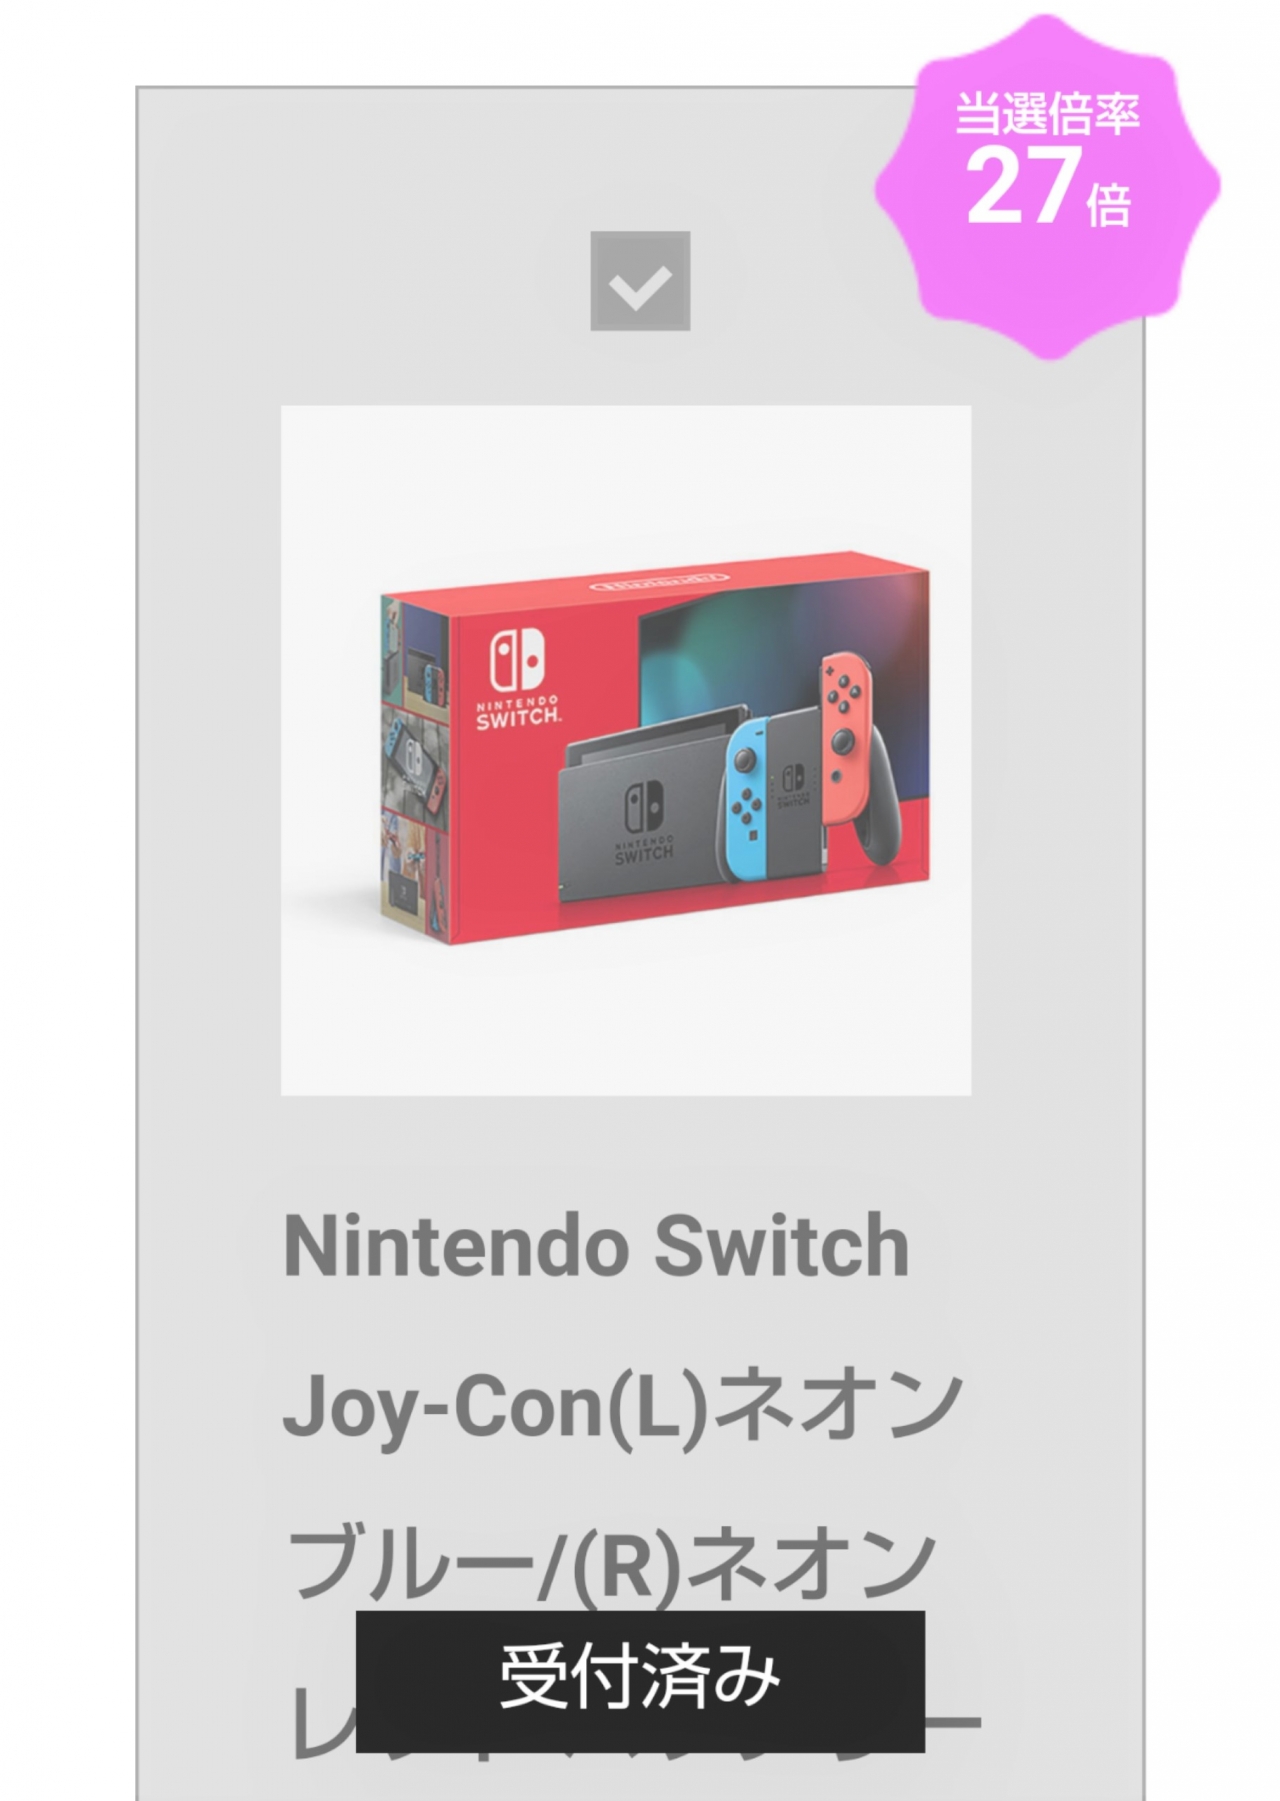The image size is (1280, 1801).
Task: Click the '当選倍率' label in pink badge
Action: click(x=1047, y=113)
